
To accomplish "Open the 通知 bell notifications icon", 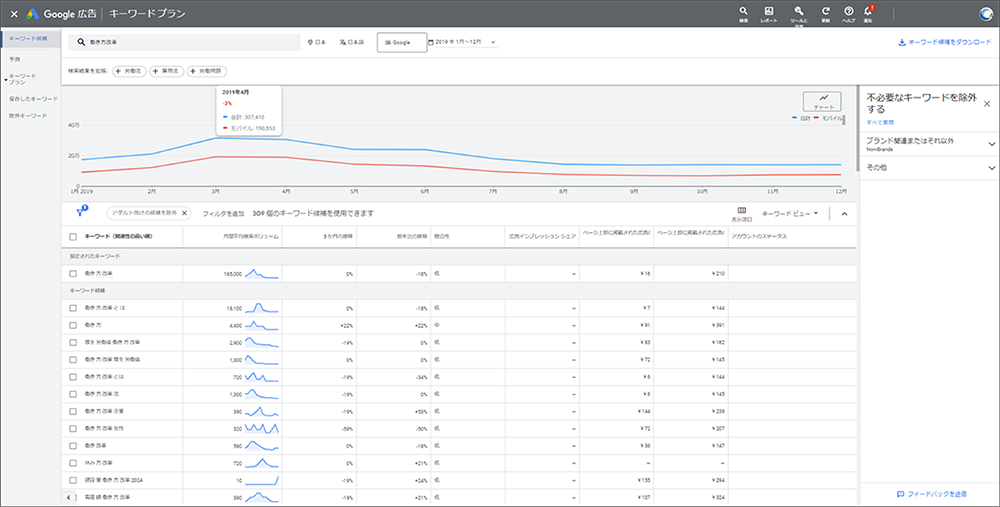I will (x=868, y=11).
